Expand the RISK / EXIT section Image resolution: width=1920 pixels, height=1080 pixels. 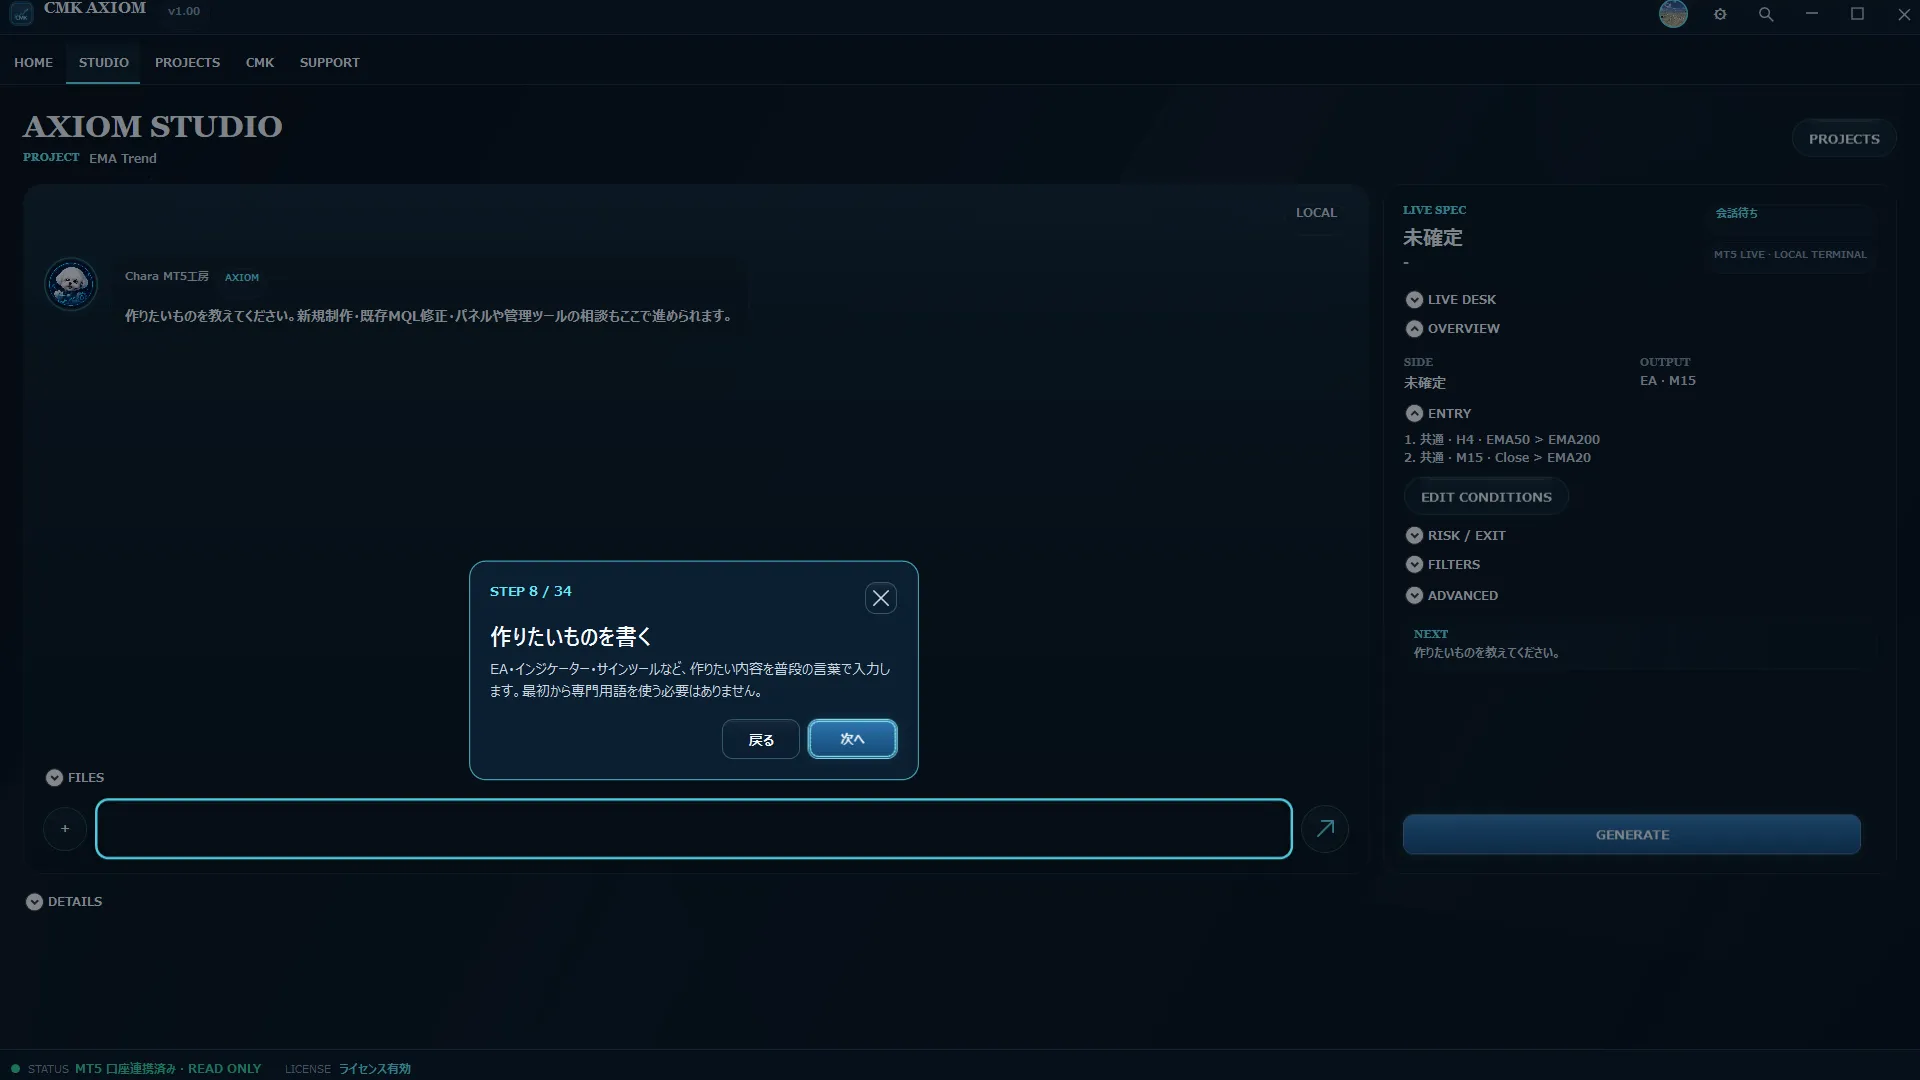(x=1455, y=535)
